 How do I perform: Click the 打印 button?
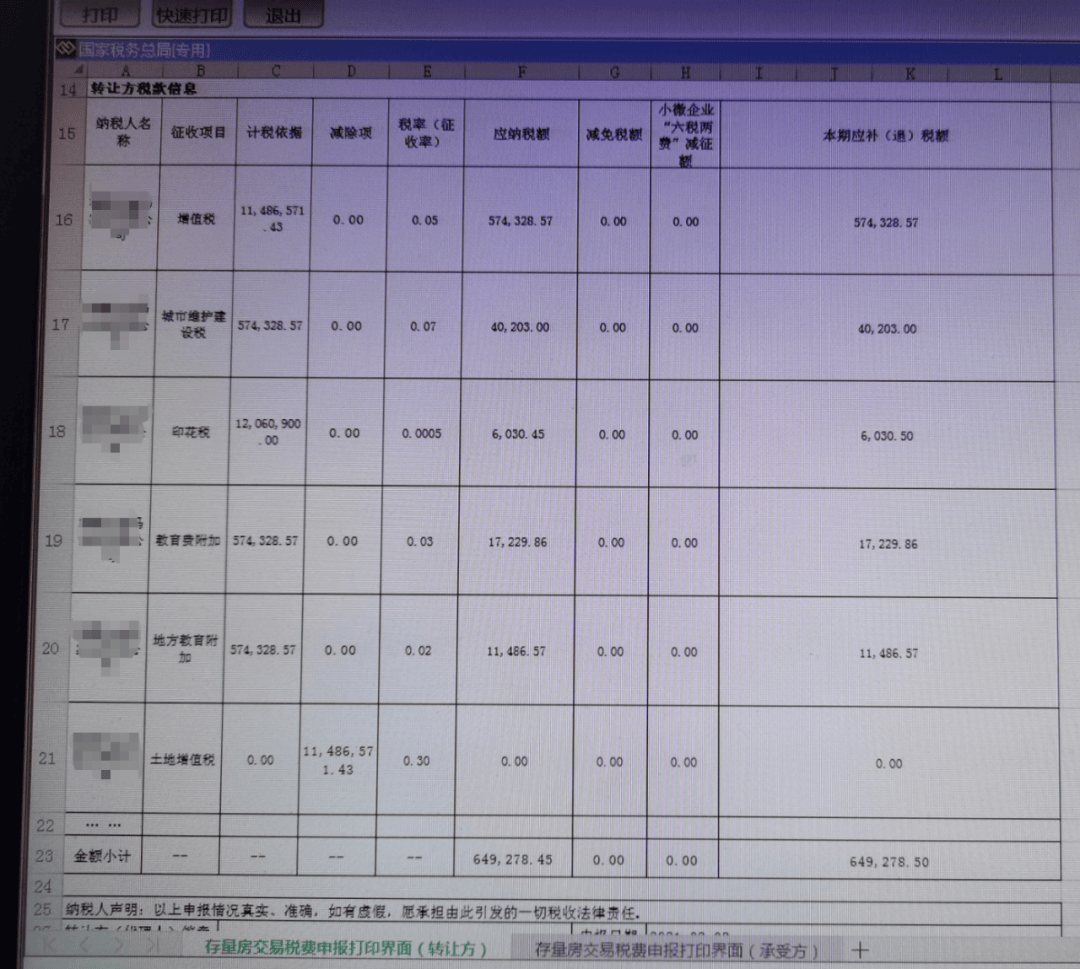coord(100,15)
